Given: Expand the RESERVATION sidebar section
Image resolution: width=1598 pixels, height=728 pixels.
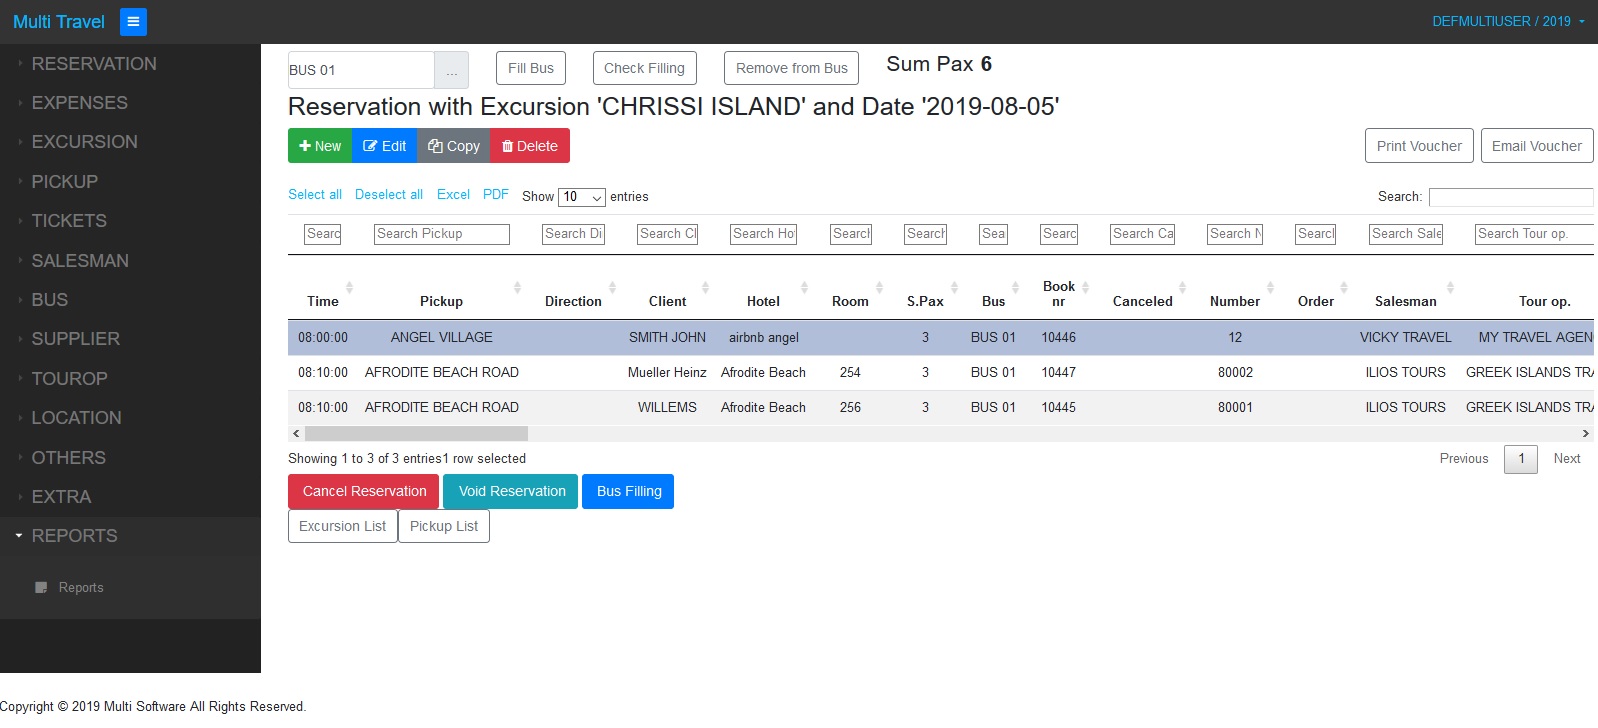Looking at the screenshot, I should click(94, 64).
